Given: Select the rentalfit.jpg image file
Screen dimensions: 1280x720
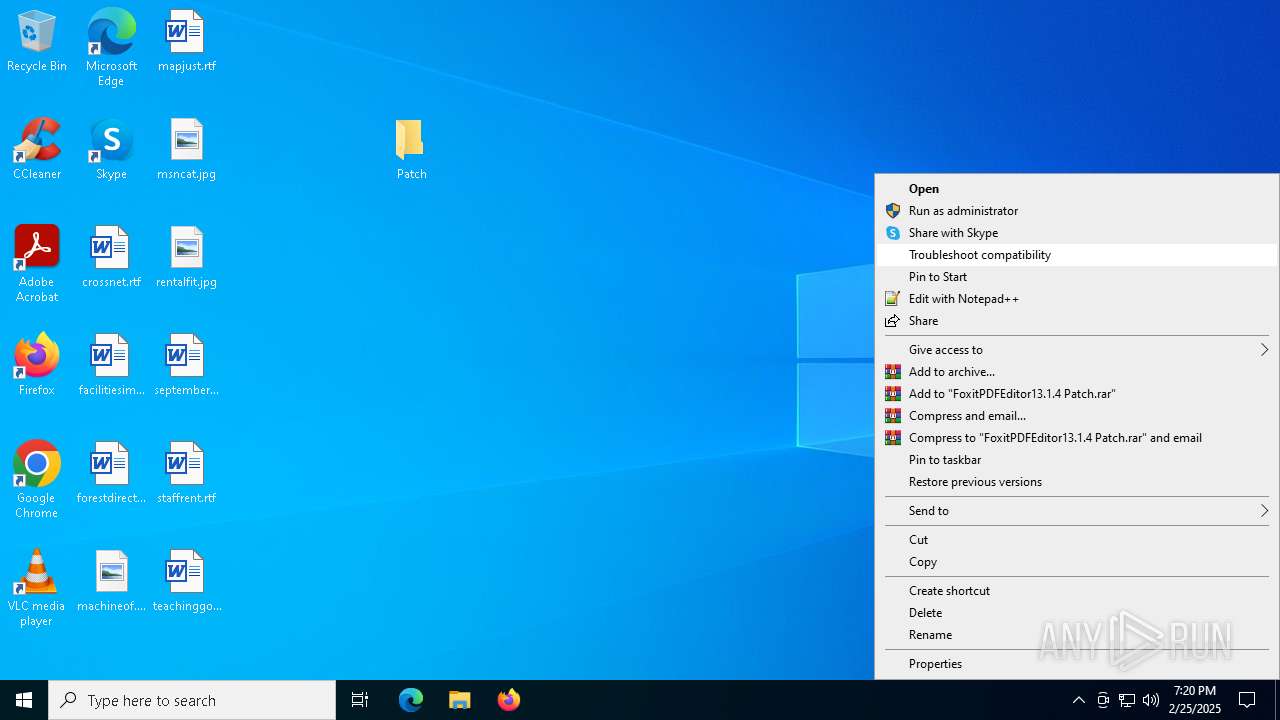Looking at the screenshot, I should pyautogui.click(x=186, y=257).
